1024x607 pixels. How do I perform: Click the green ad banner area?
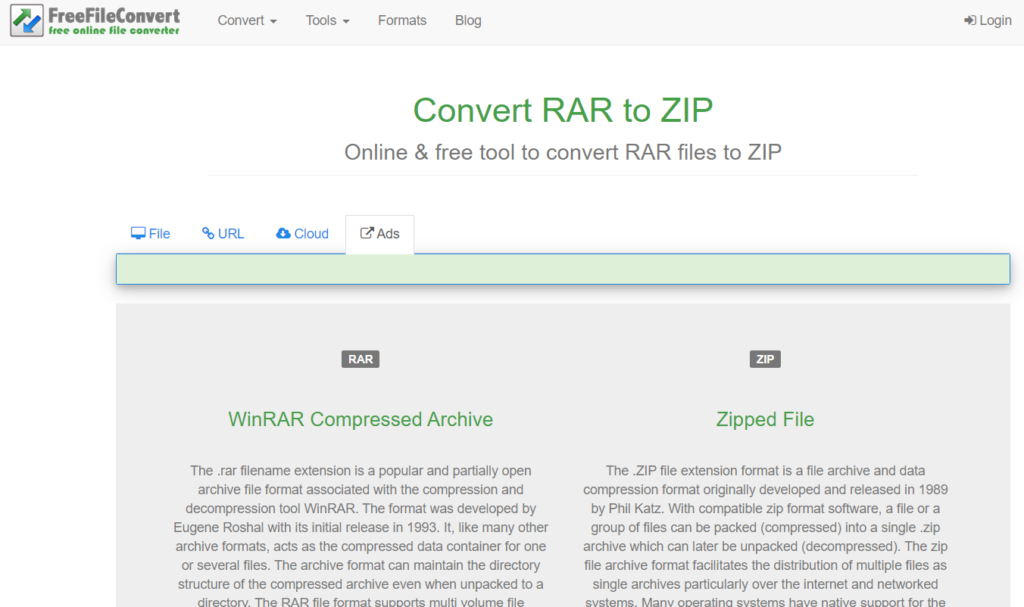(563, 268)
